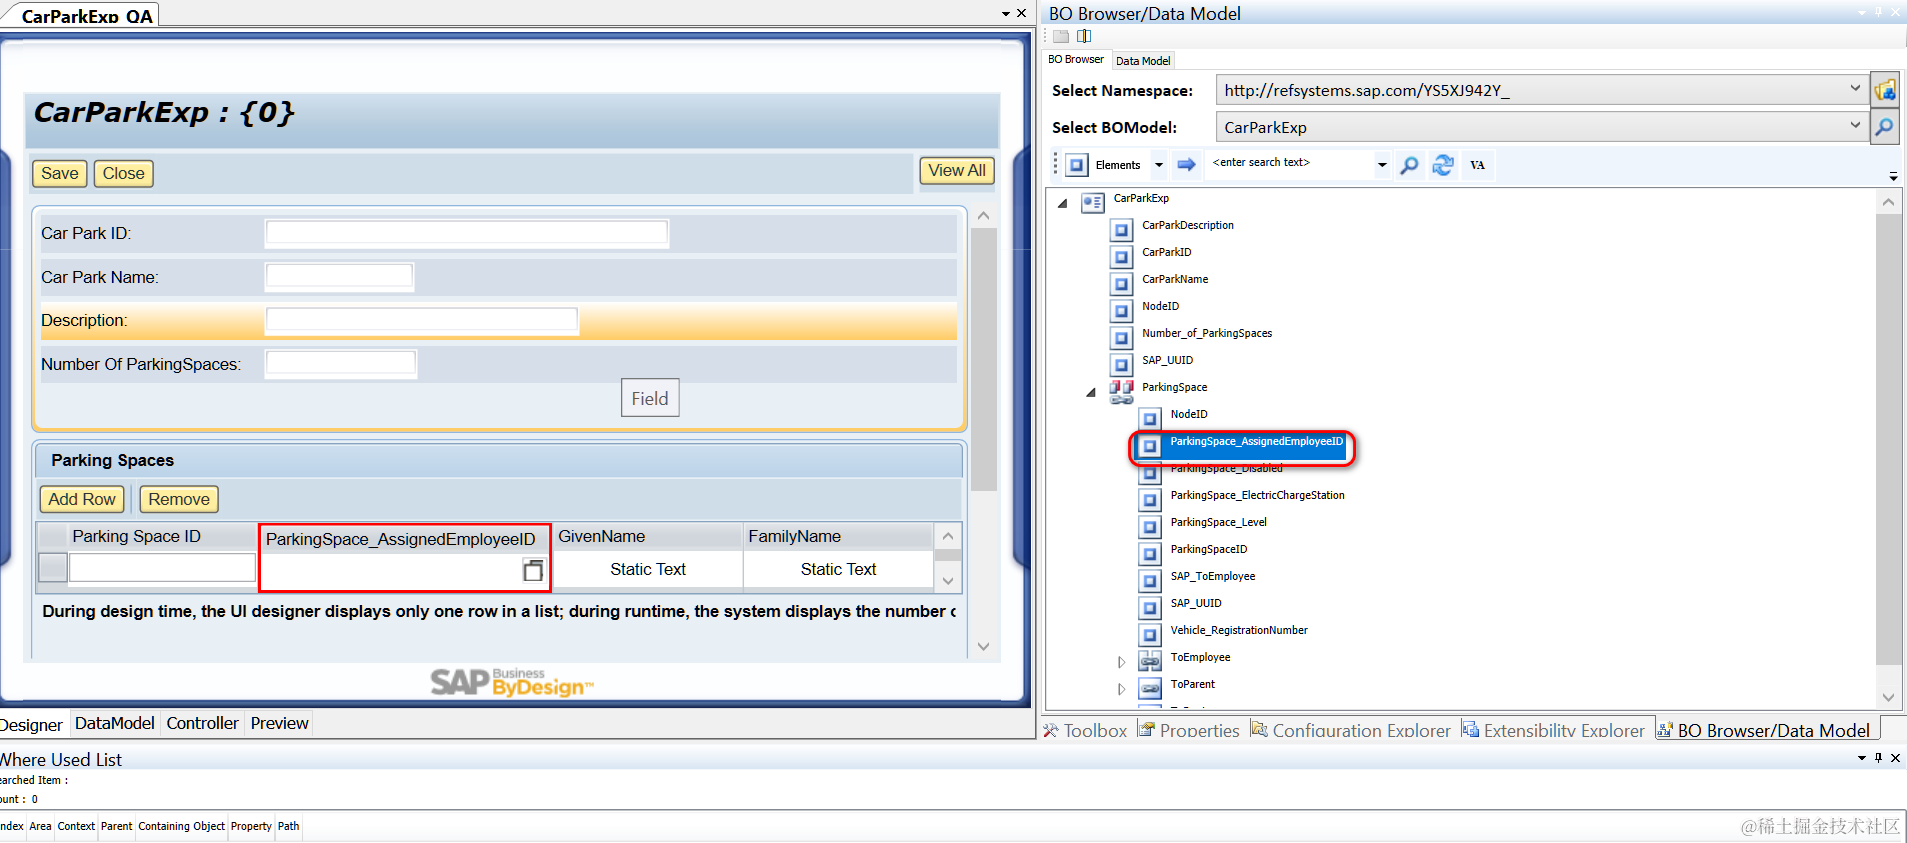Click the enter search text field
Viewport: 1907px width, 843px height.
click(1288, 163)
